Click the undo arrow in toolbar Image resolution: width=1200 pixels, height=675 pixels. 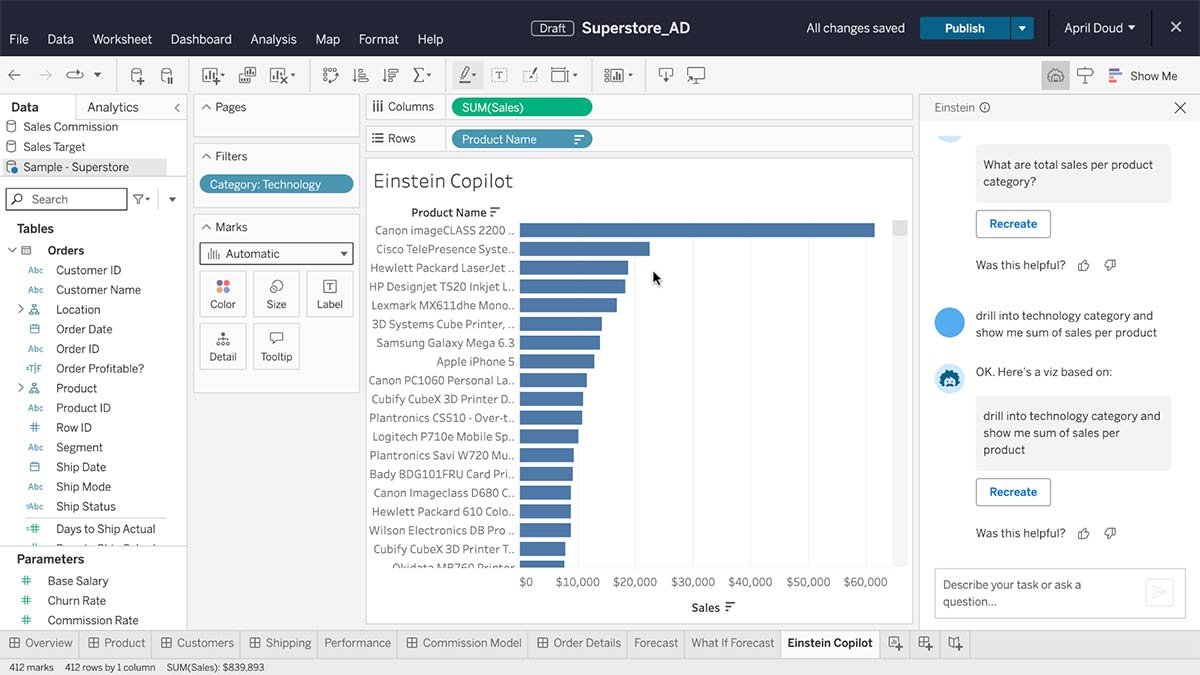coord(14,76)
